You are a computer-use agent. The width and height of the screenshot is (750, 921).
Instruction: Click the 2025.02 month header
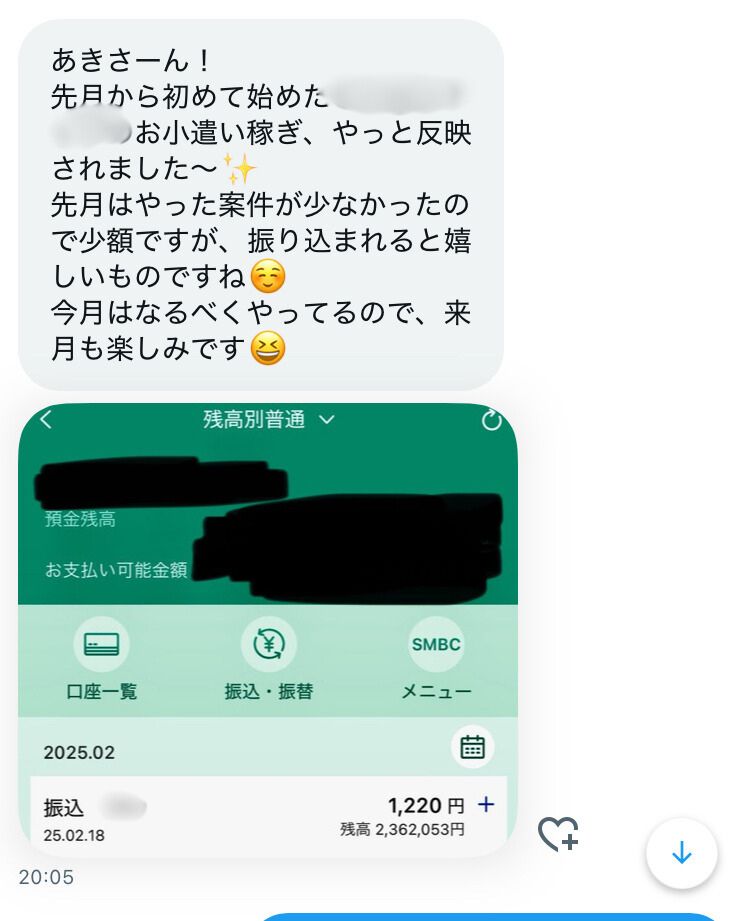pyautogui.click(x=79, y=752)
